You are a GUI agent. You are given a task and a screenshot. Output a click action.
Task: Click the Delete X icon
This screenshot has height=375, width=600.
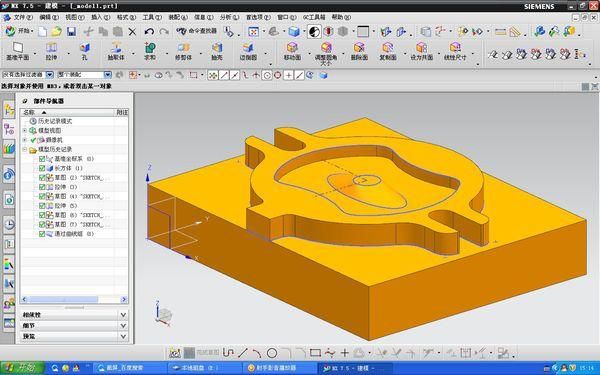point(132,32)
